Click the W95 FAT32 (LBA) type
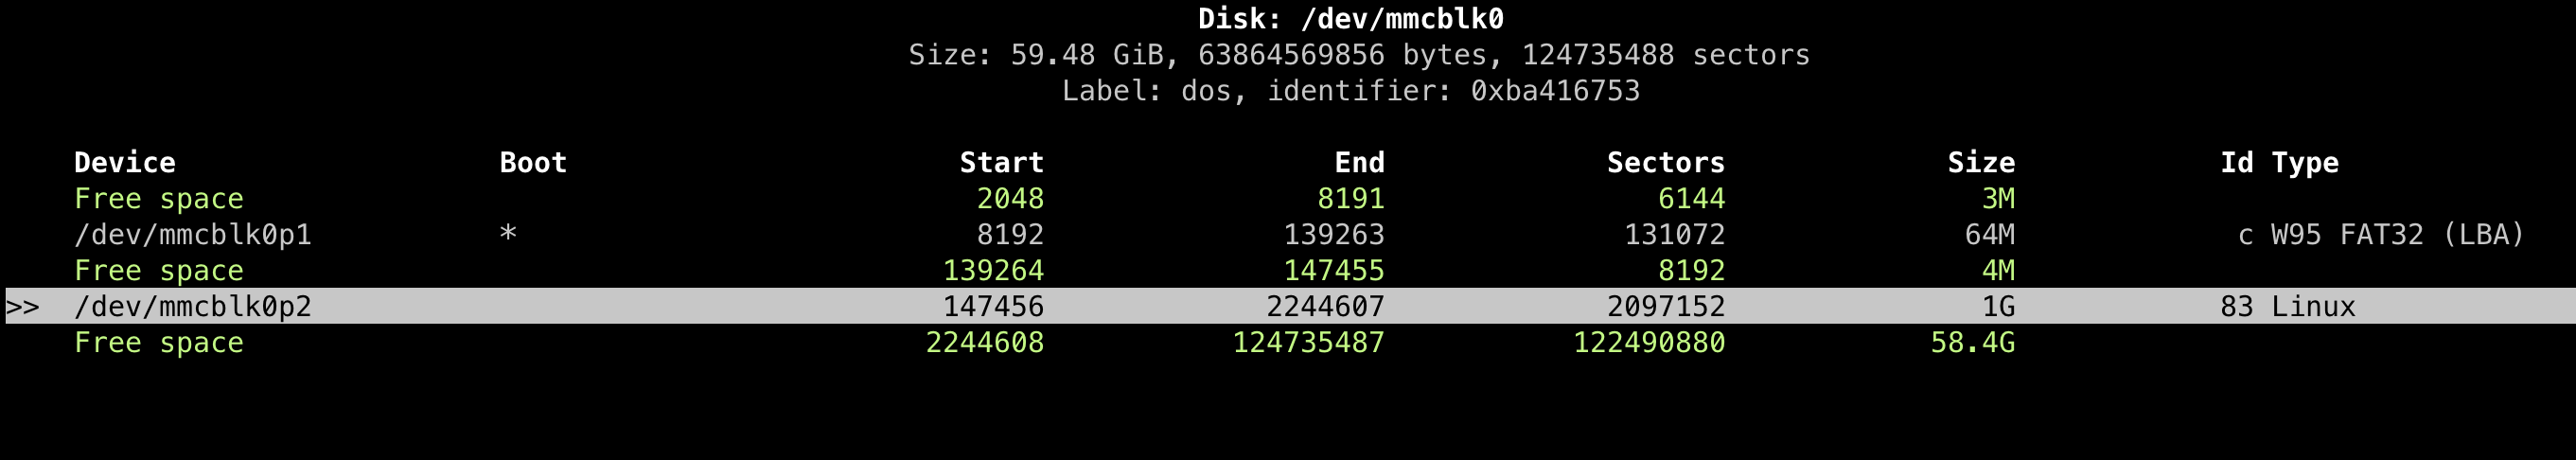Viewport: 2576px width, 460px height. click(2398, 235)
